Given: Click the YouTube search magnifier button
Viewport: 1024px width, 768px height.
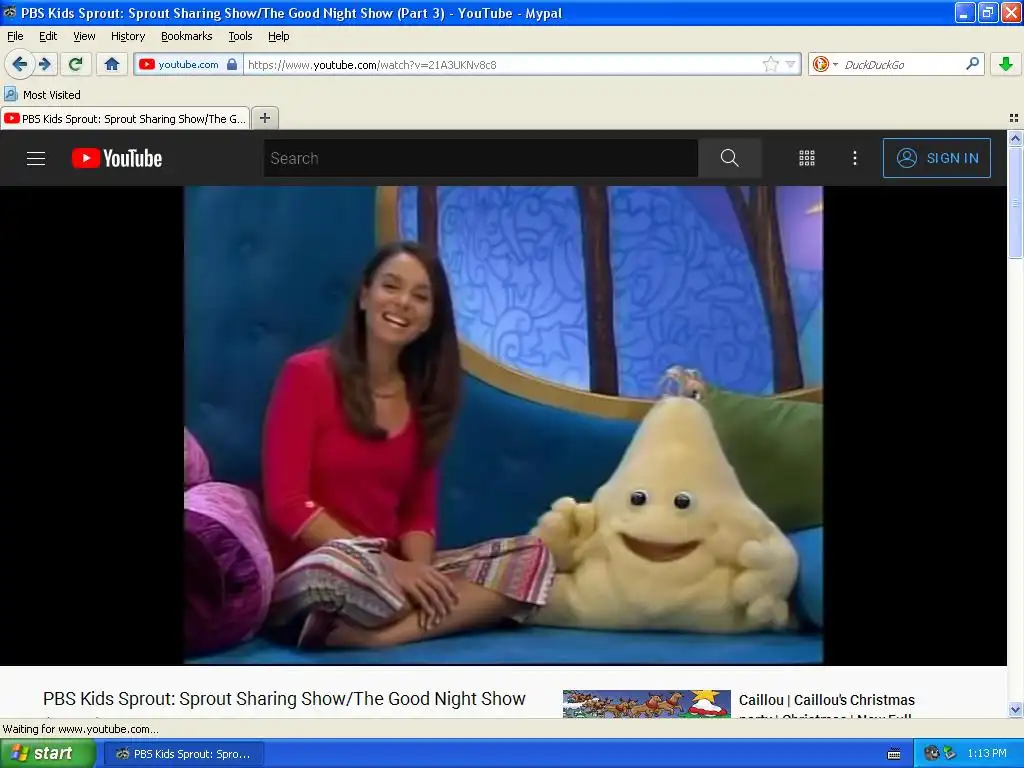Looking at the screenshot, I should pyautogui.click(x=729, y=158).
